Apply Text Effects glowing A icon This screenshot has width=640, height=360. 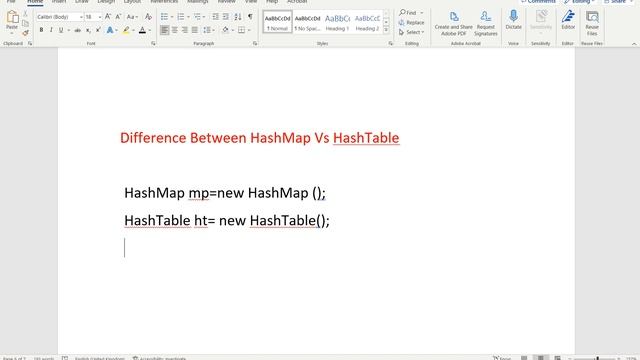pos(109,30)
